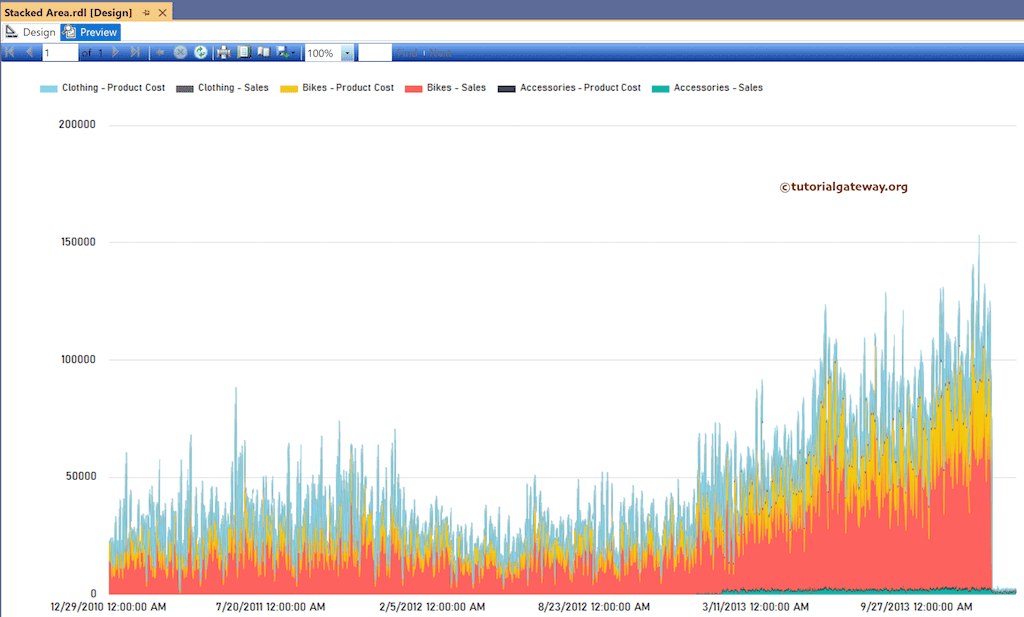Click the First Page navigation icon
This screenshot has height=617, width=1024.
click(x=10, y=52)
